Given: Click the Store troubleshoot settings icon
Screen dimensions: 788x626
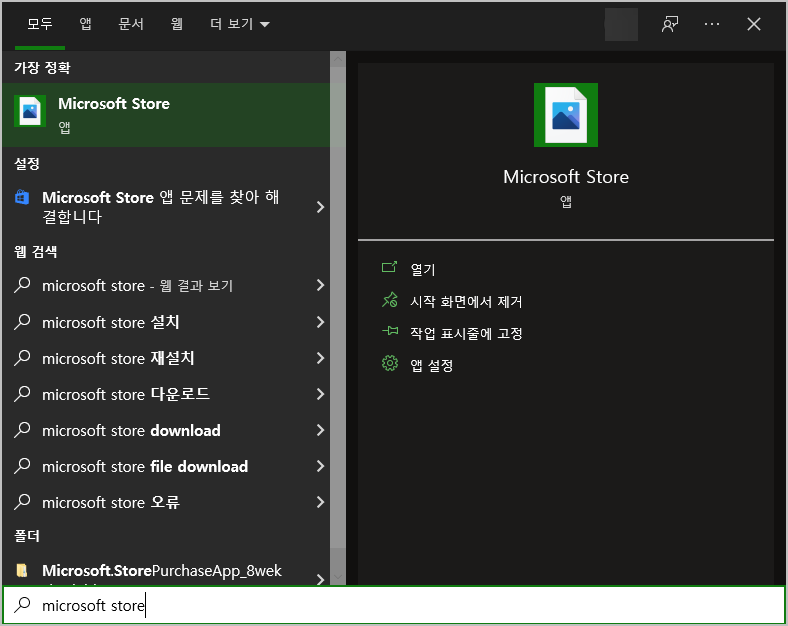Looking at the screenshot, I should (22, 197).
